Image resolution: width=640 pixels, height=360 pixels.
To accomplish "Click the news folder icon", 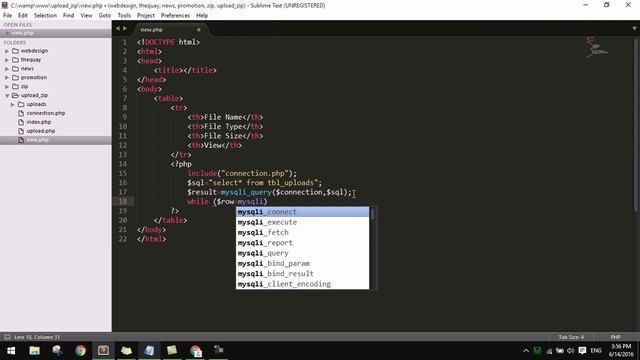I will click(16, 69).
